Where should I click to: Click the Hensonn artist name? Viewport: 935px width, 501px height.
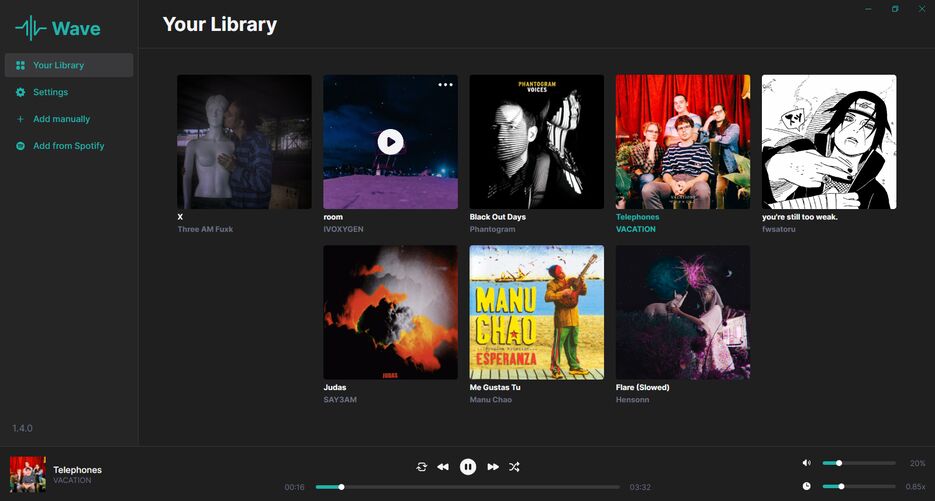click(633, 400)
